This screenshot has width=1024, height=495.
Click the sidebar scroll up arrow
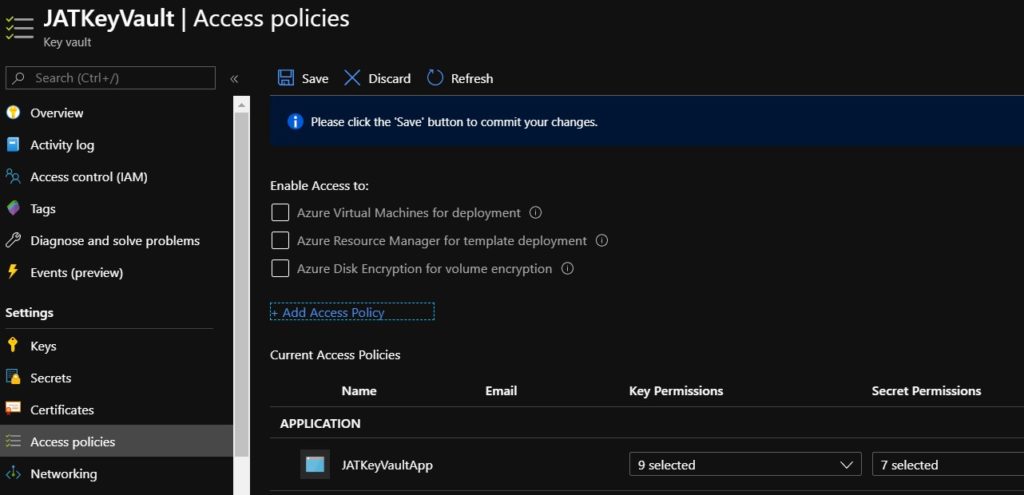[242, 104]
